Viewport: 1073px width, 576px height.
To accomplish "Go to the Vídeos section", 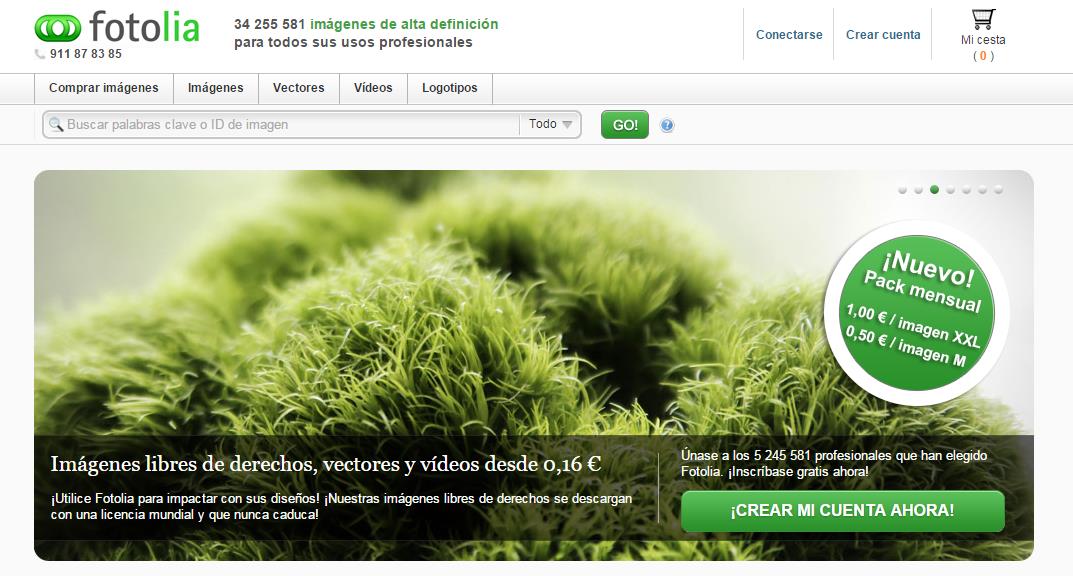I will click(x=373, y=88).
